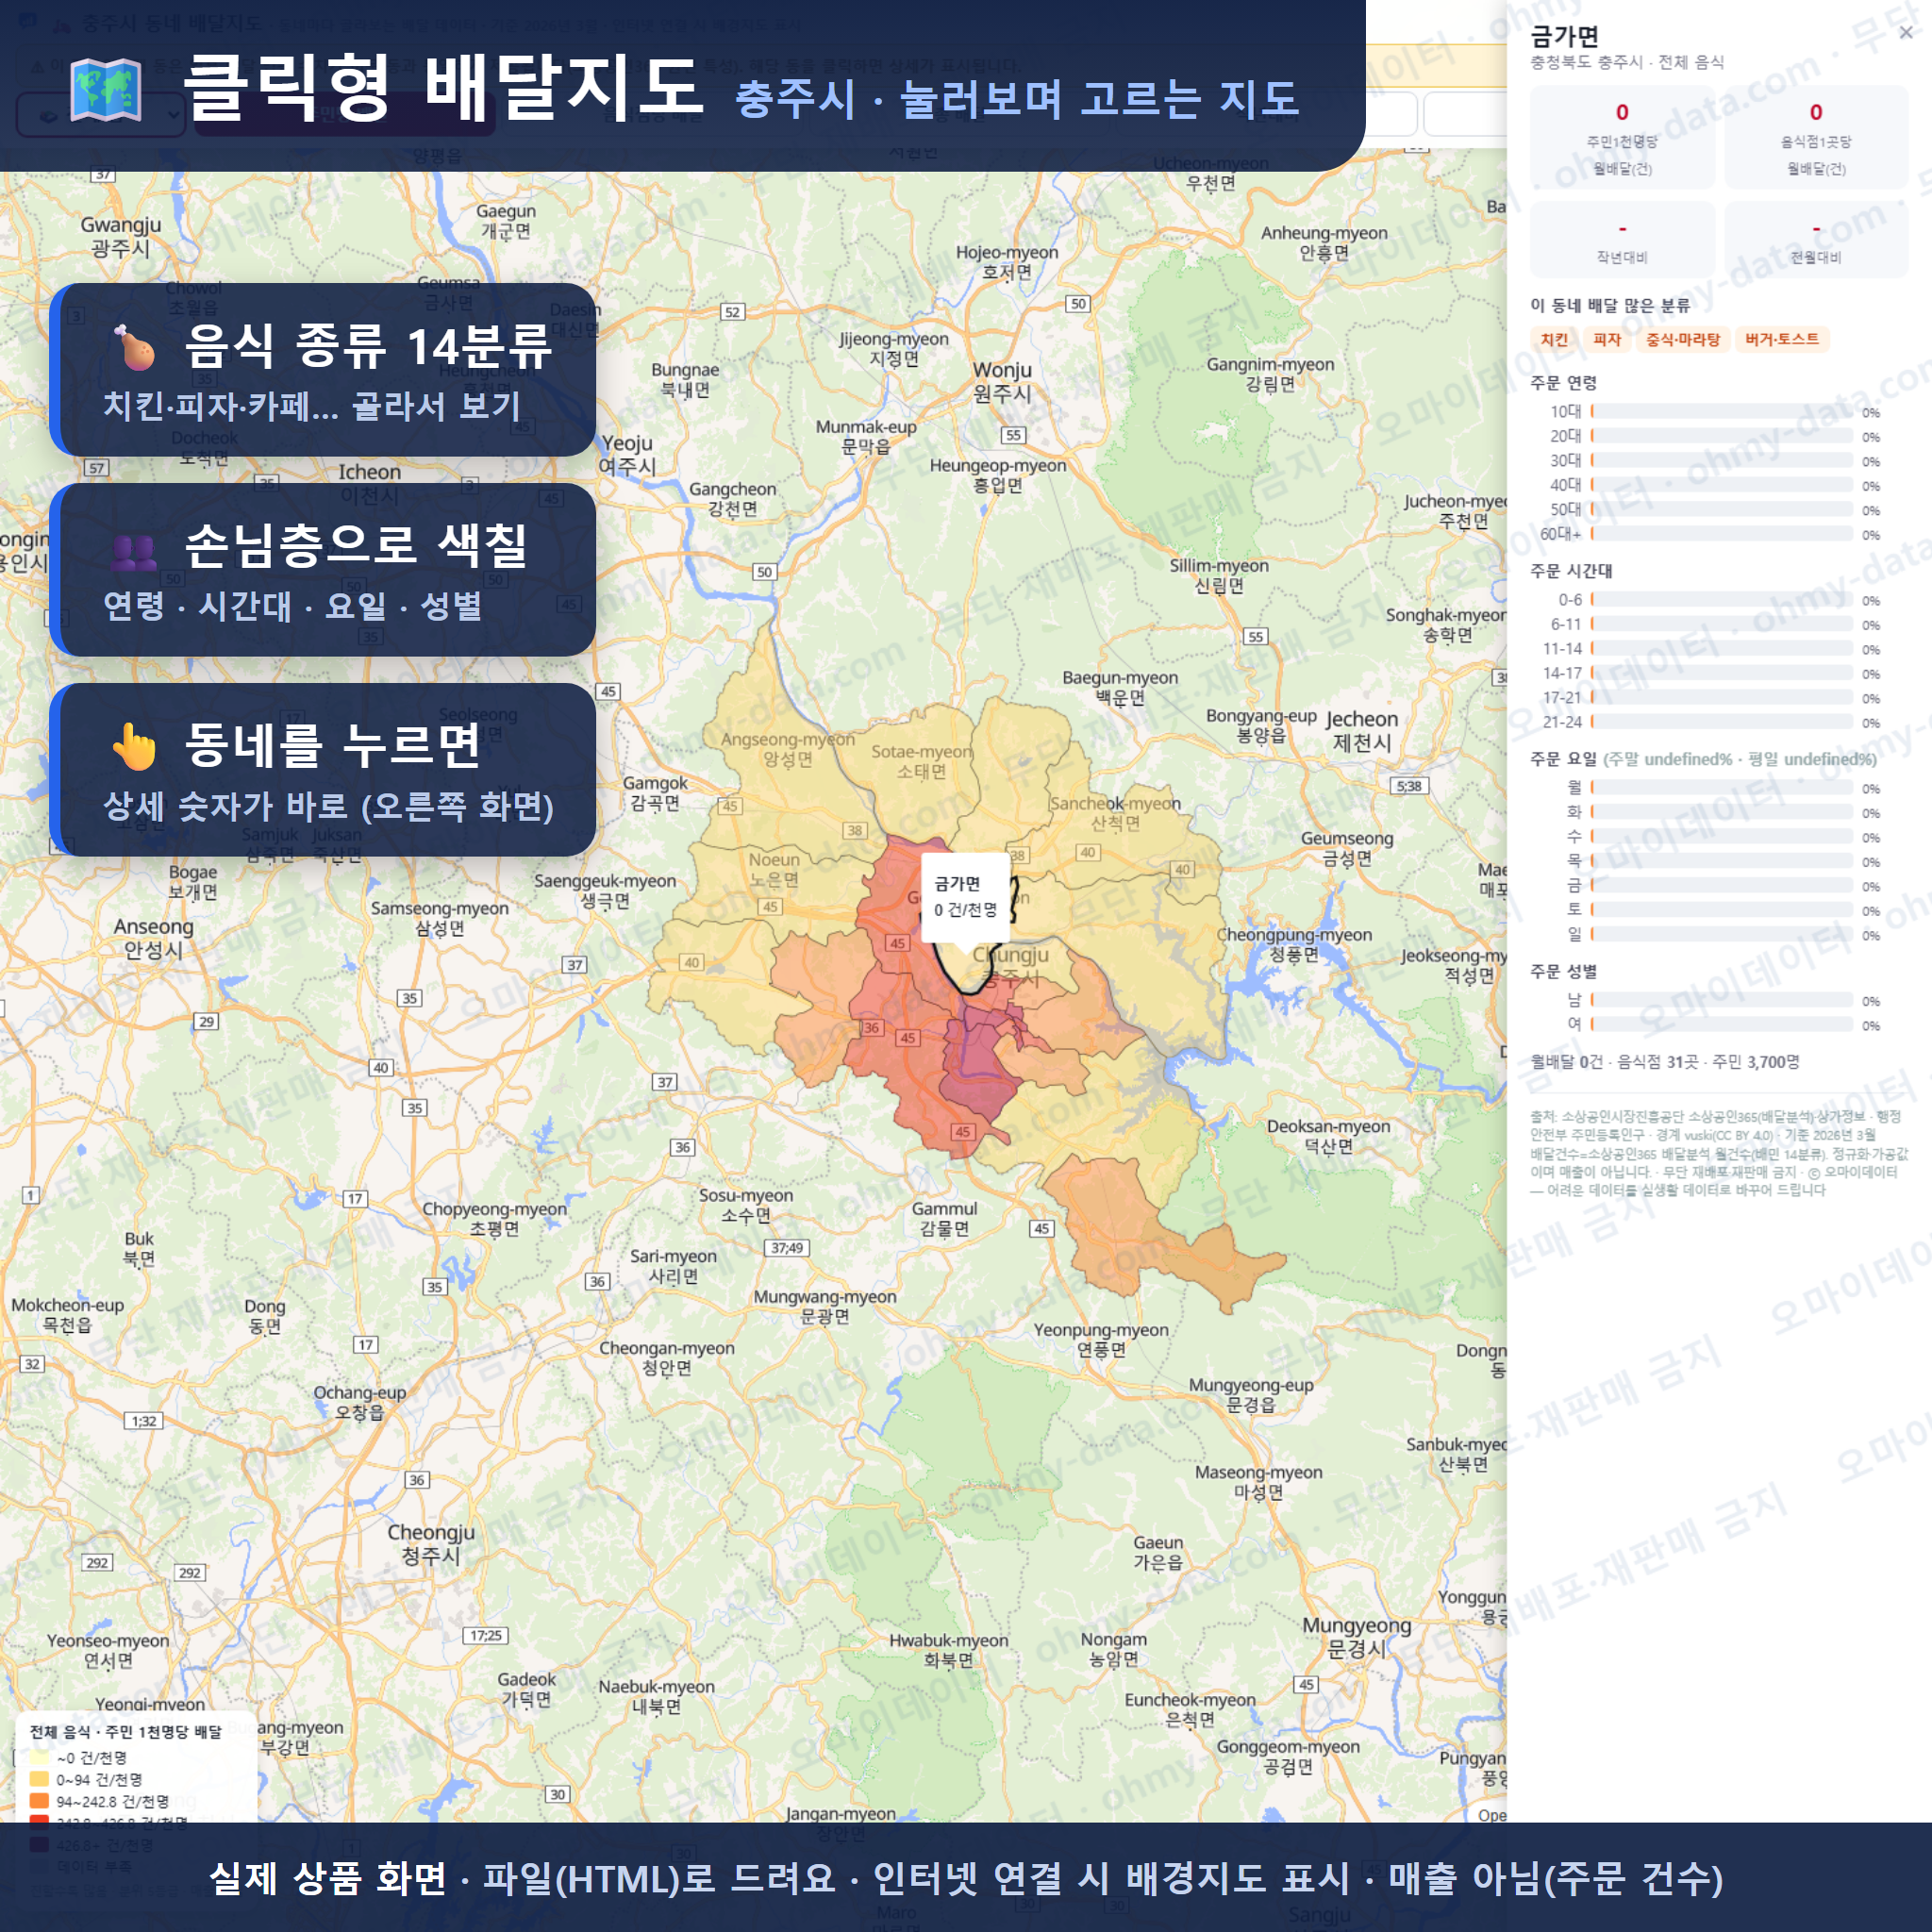The height and width of the screenshot is (1932, 1932).
Task: Close the 금가면 detail panel
Action: [1905, 33]
